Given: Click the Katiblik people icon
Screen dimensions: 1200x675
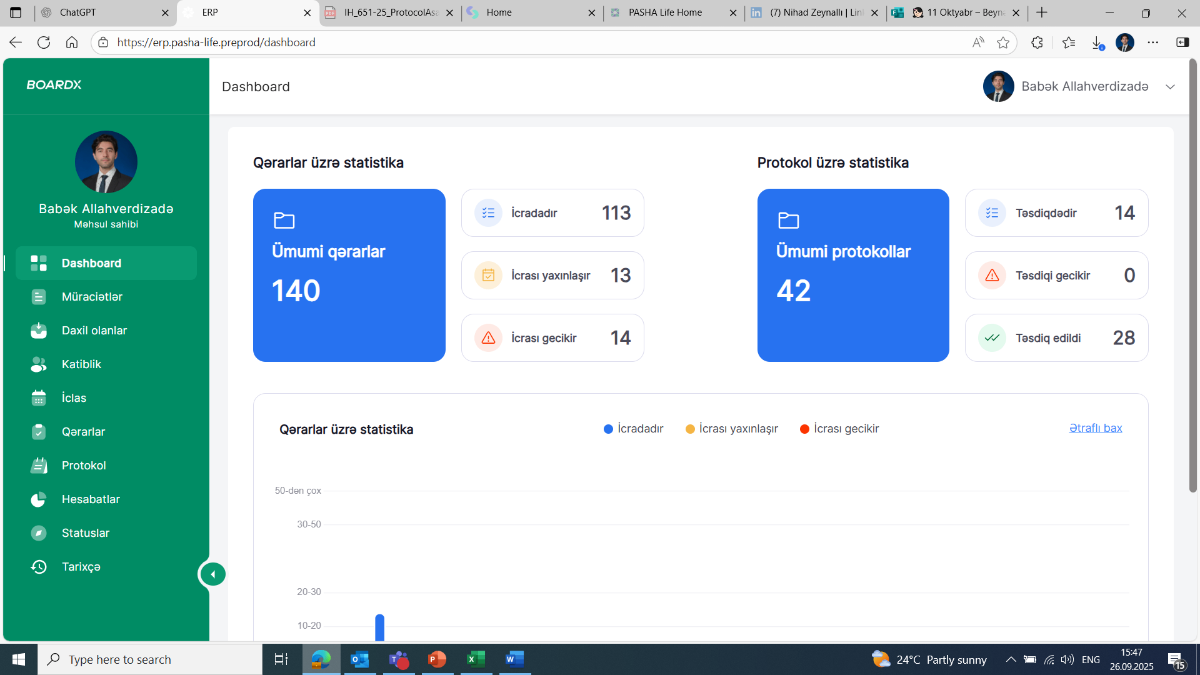Looking at the screenshot, I should (39, 364).
